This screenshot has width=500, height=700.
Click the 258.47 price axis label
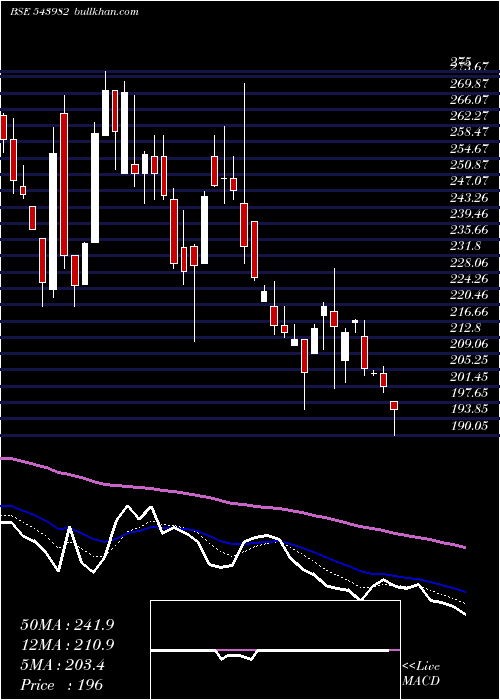470,133
